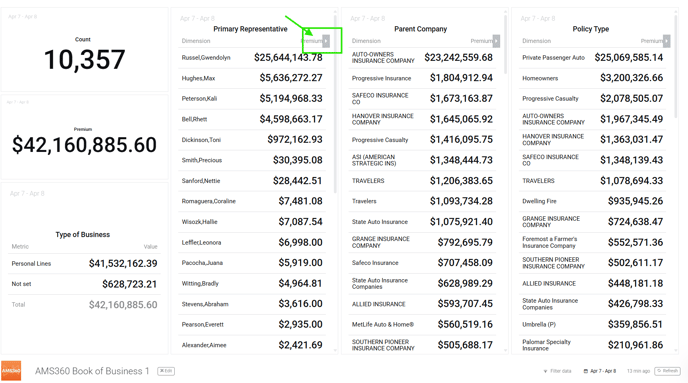Viewport: 688px width, 383px height.
Task: Click the Dimension header in Policy Type
Action: [536, 41]
